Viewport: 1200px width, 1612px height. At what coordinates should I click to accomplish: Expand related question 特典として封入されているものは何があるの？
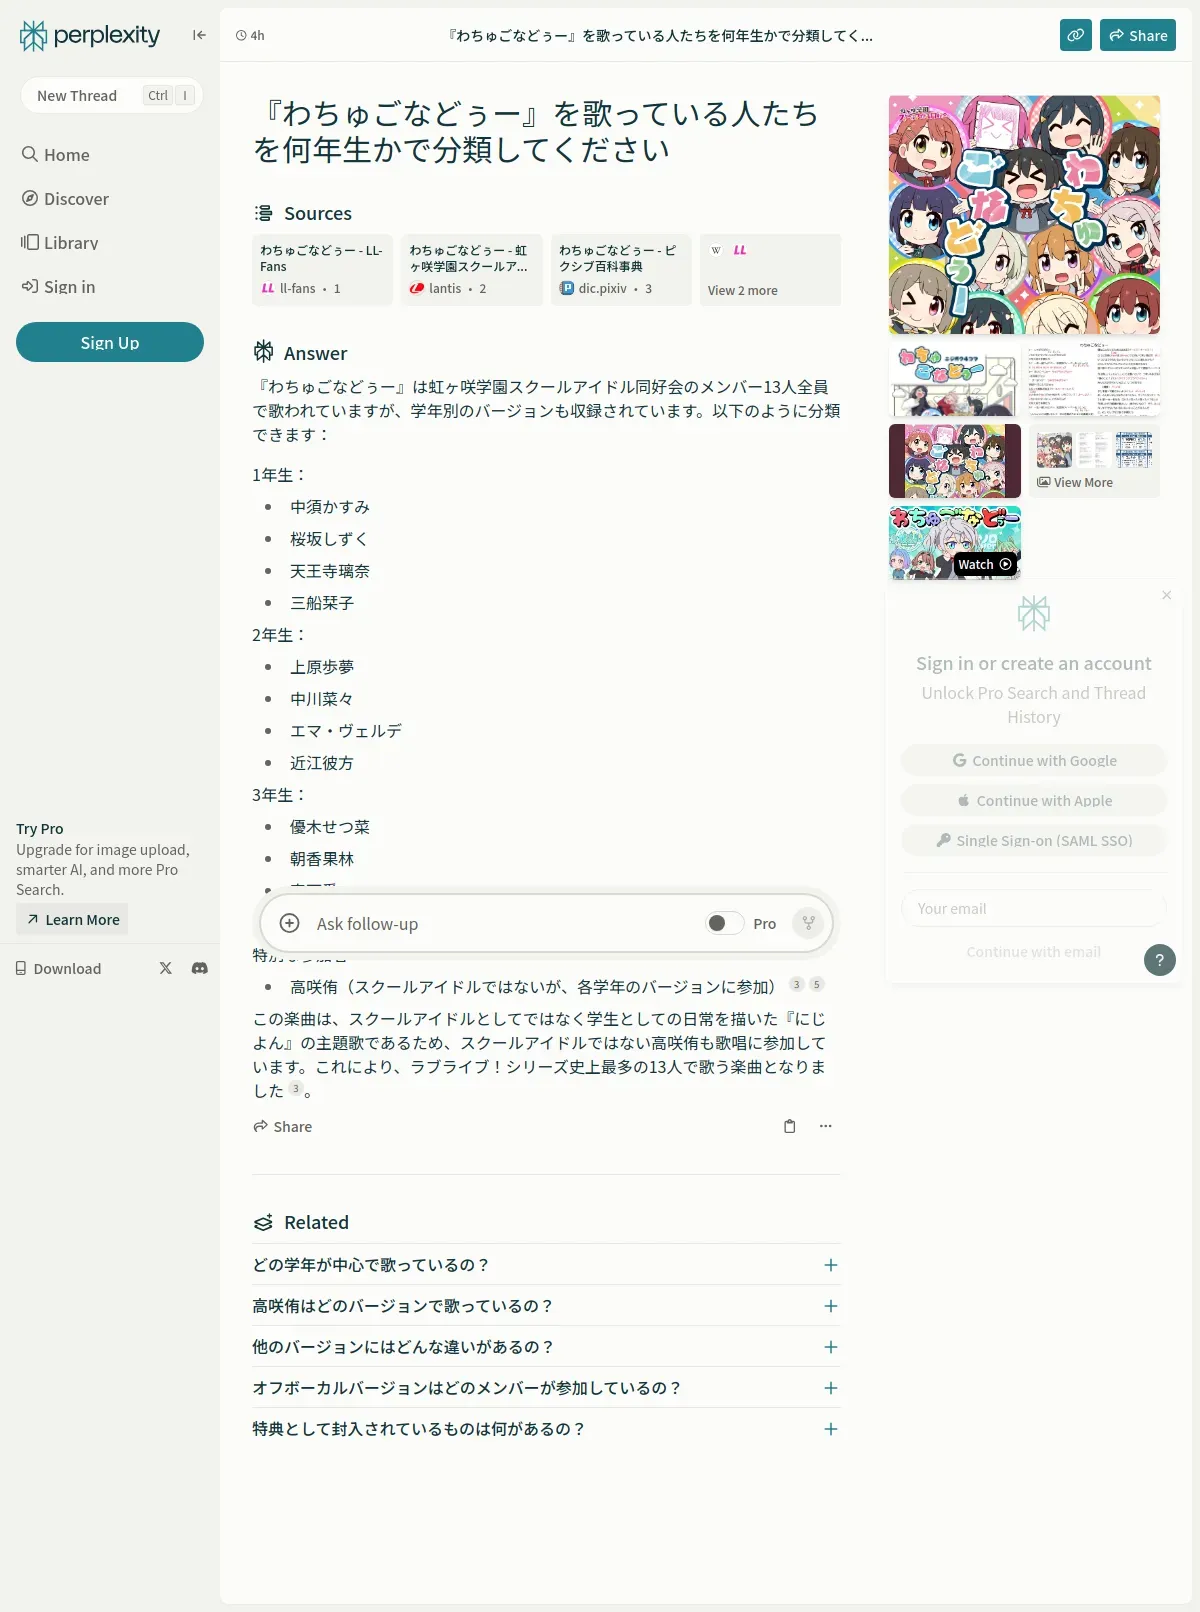[x=546, y=1429]
